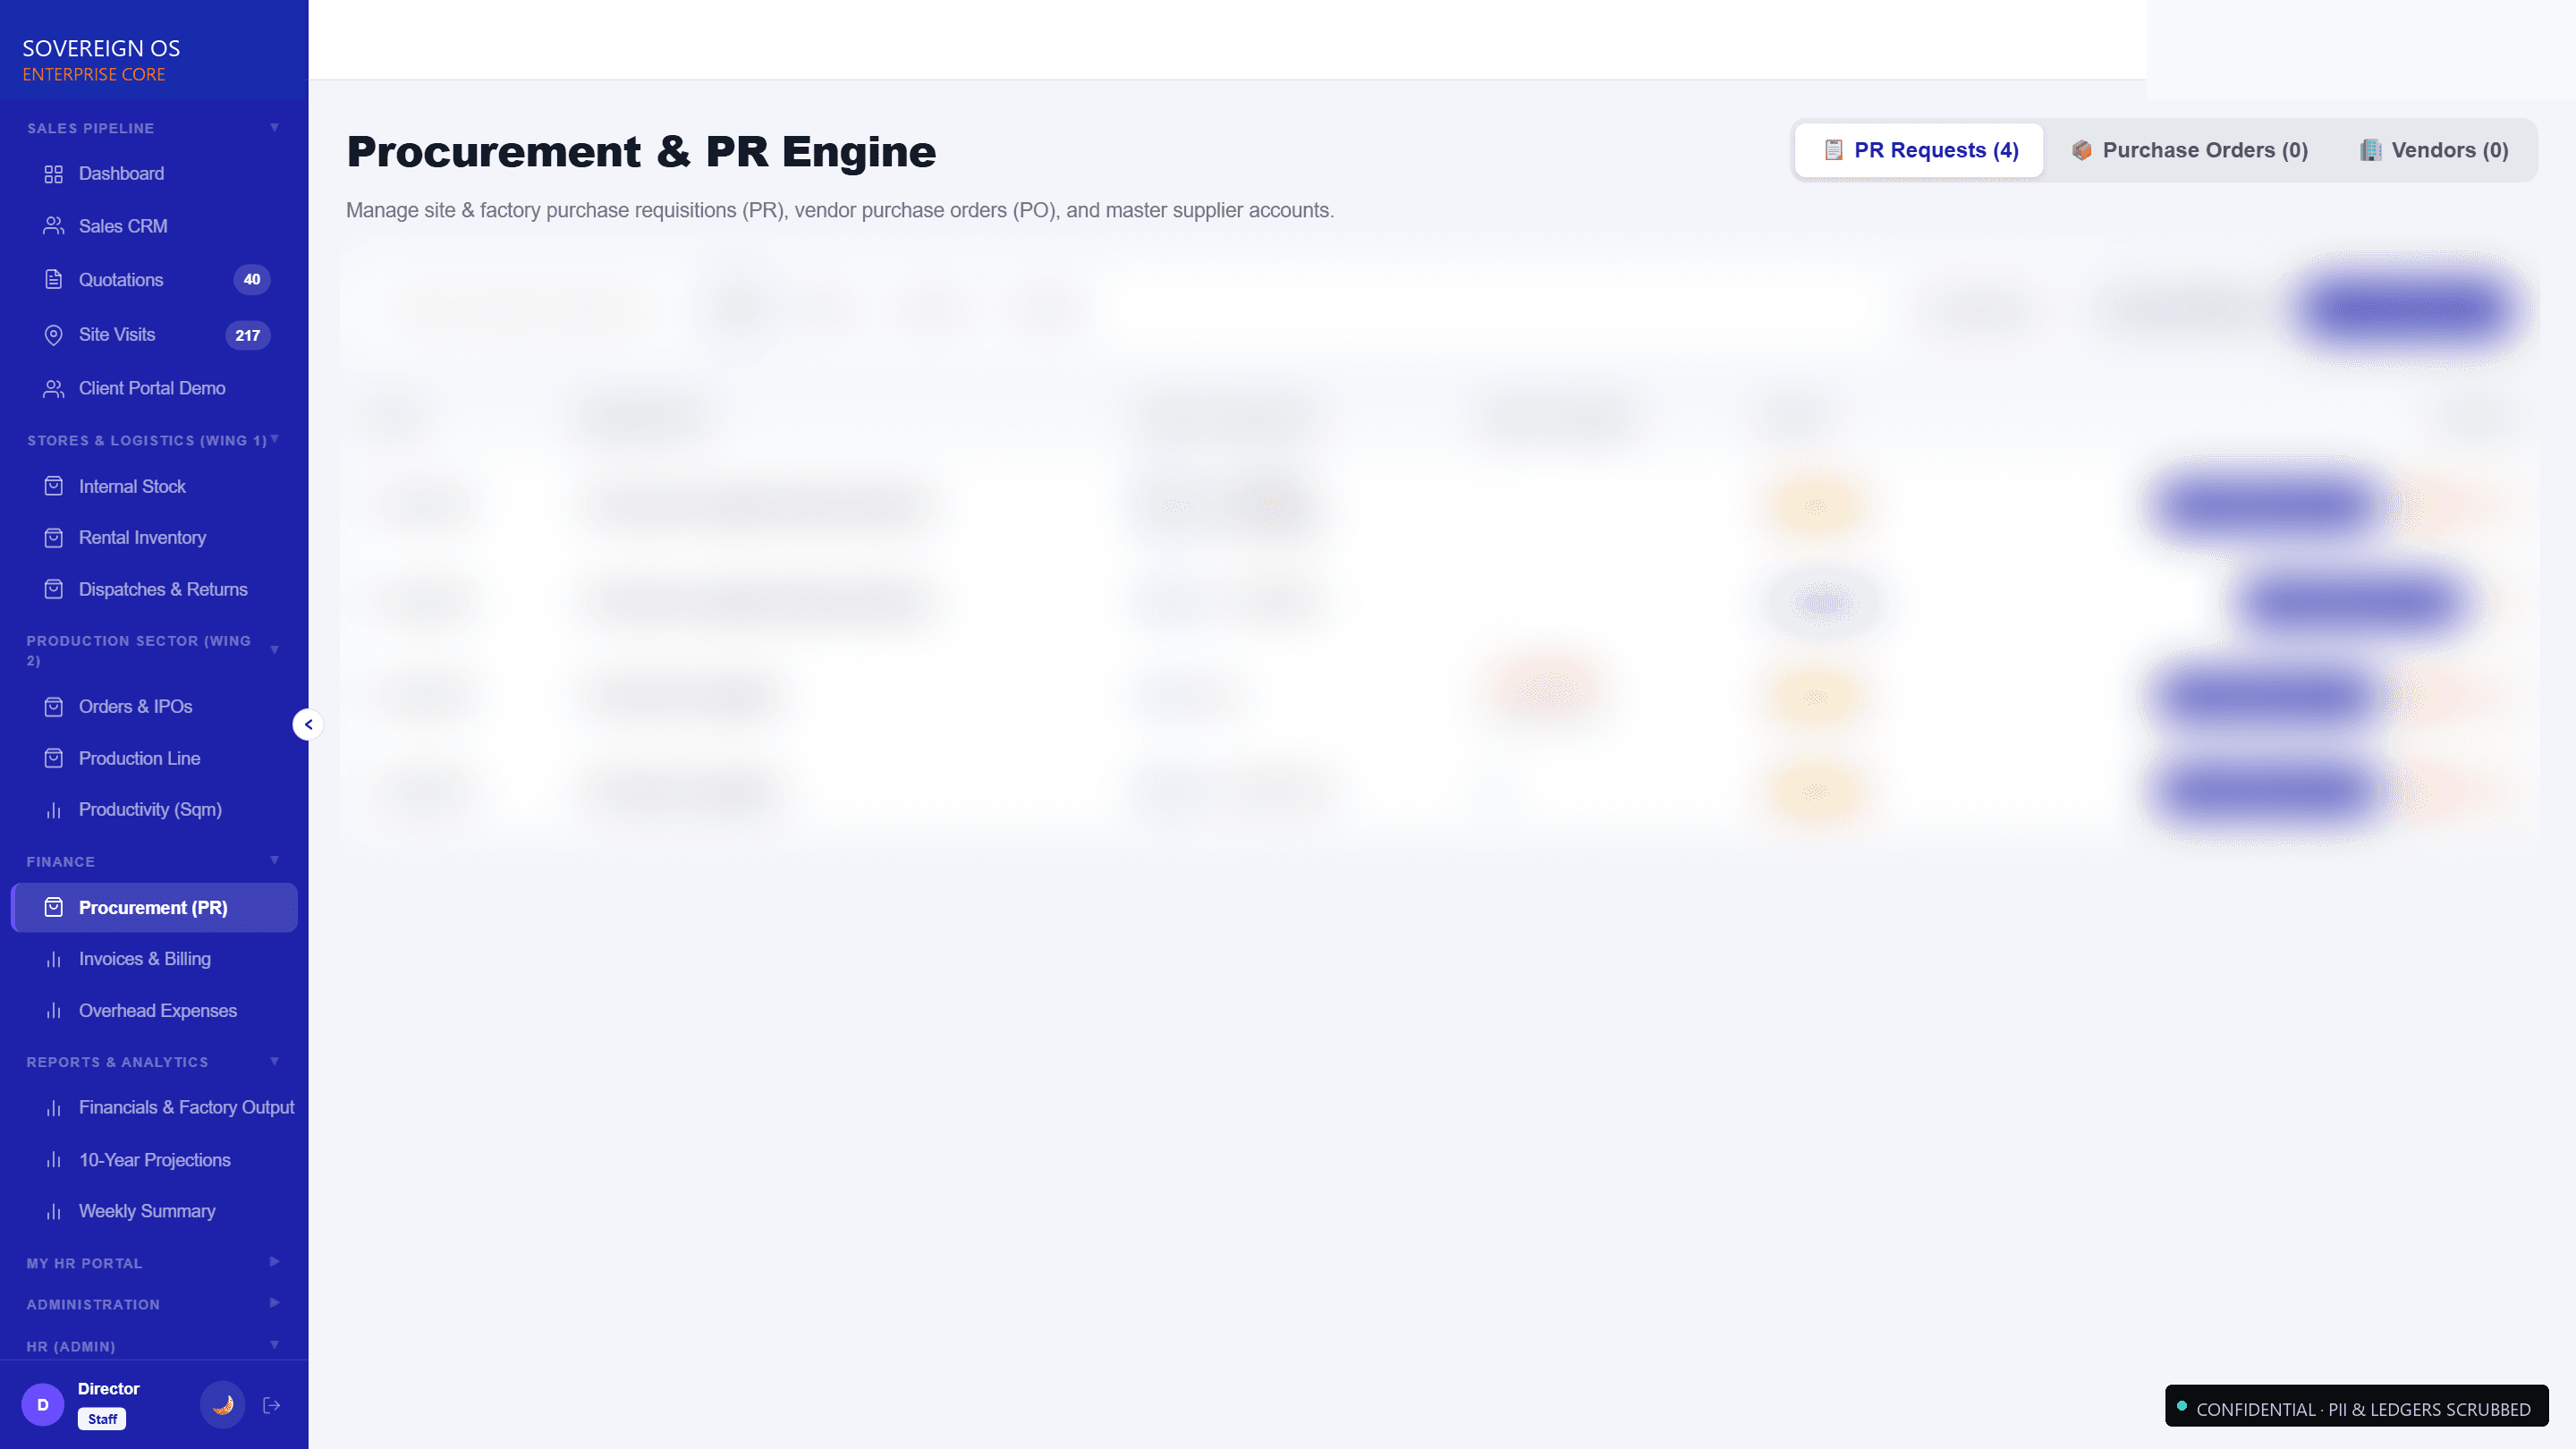Click the Staff role badge

(102, 1419)
